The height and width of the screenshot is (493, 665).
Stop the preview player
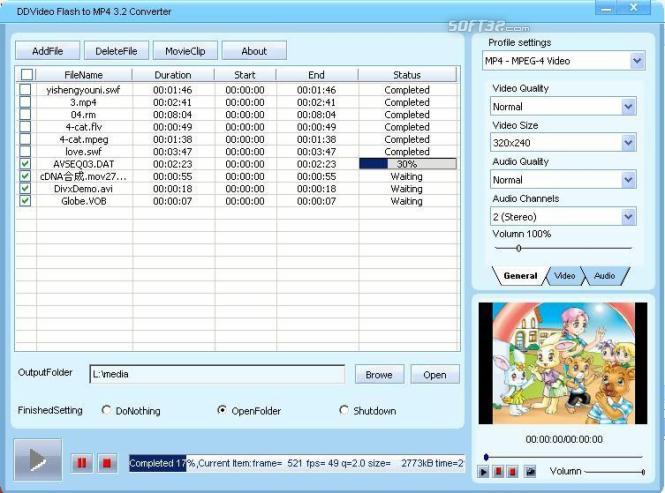pos(512,471)
